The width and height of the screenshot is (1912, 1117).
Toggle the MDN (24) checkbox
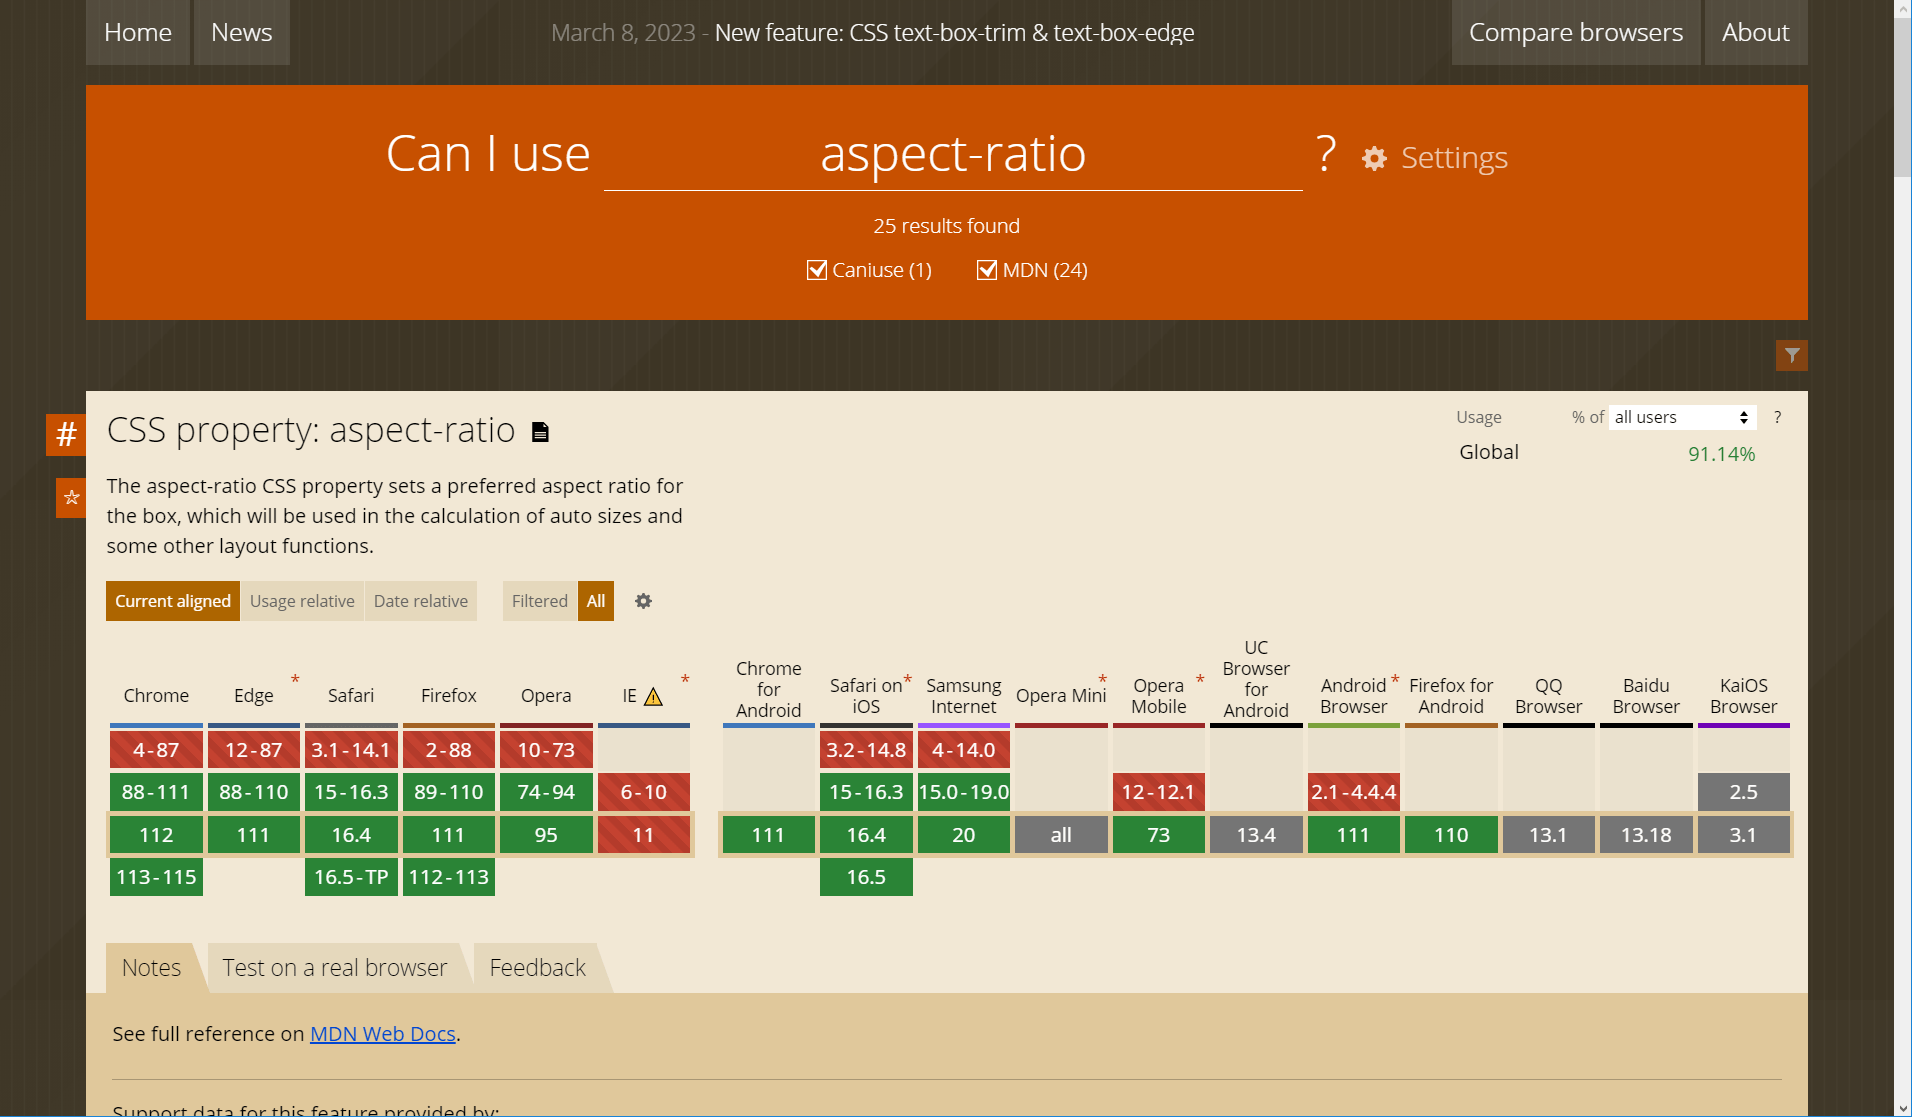click(987, 270)
